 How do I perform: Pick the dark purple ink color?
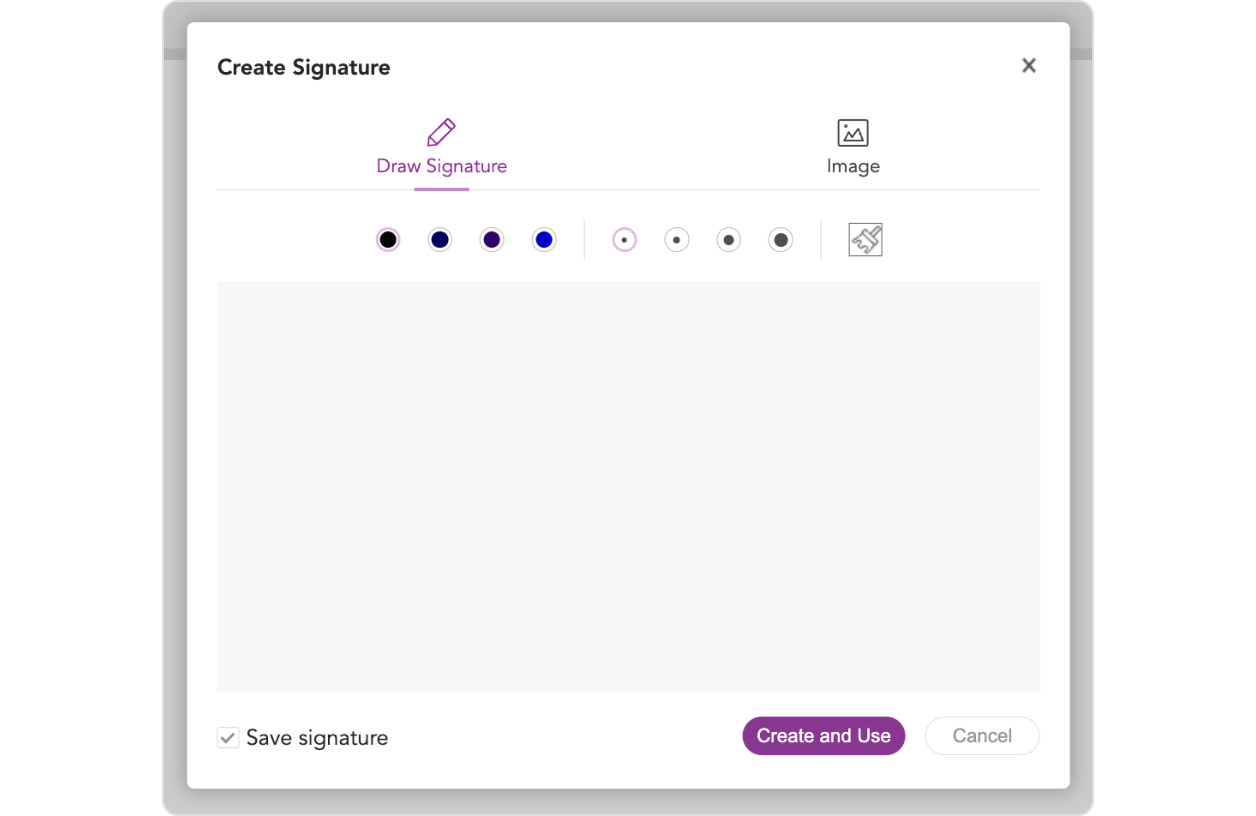[x=491, y=240]
